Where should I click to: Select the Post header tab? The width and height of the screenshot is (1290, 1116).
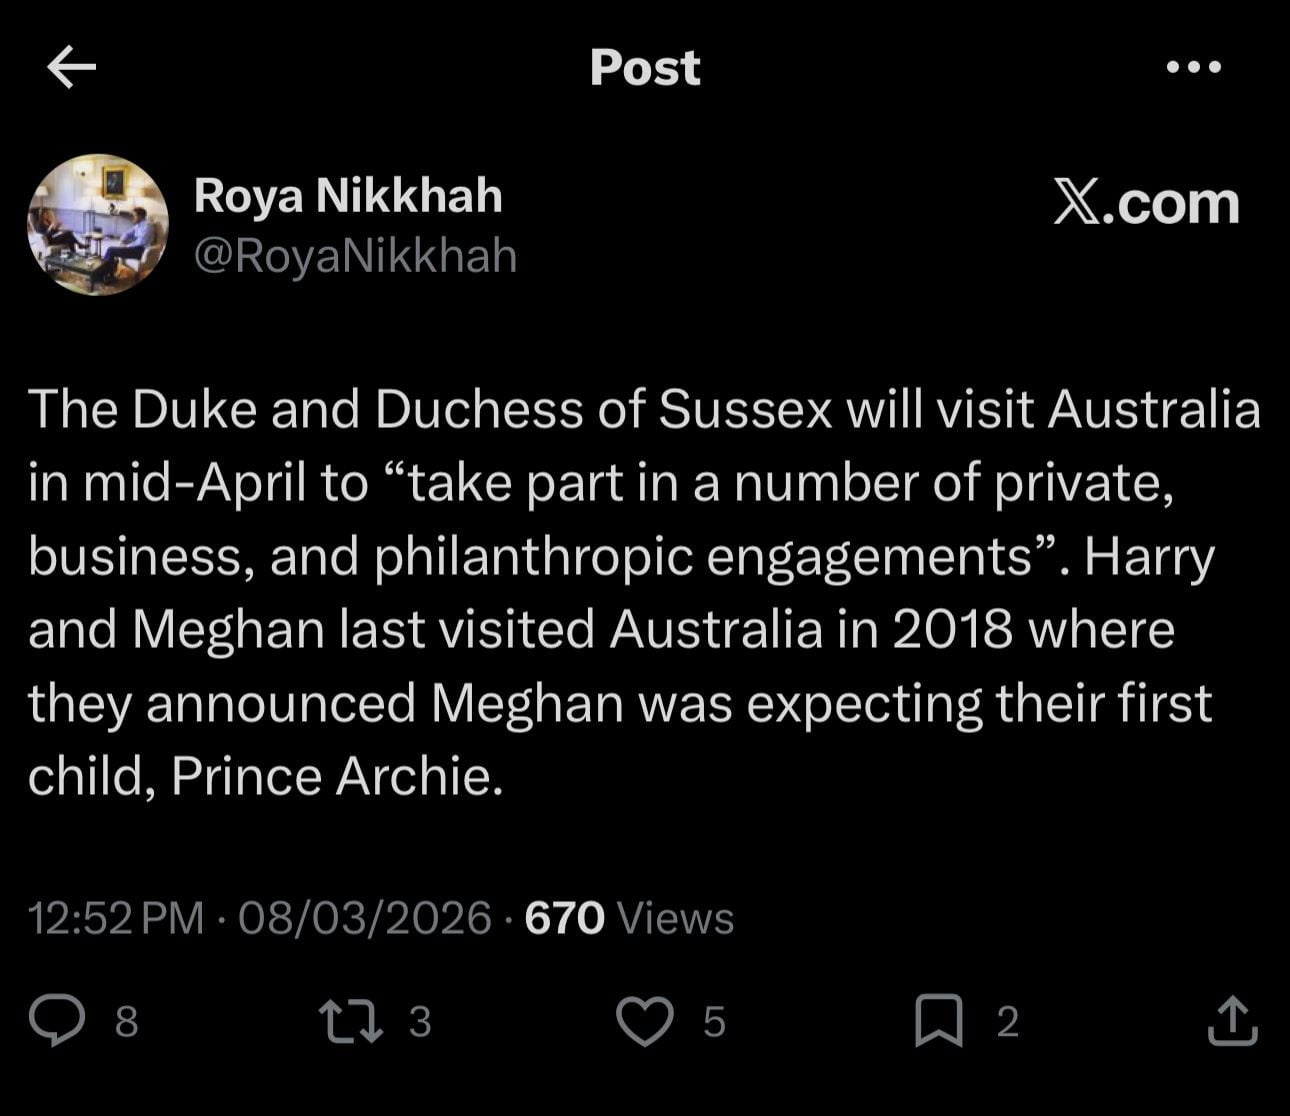tap(645, 67)
